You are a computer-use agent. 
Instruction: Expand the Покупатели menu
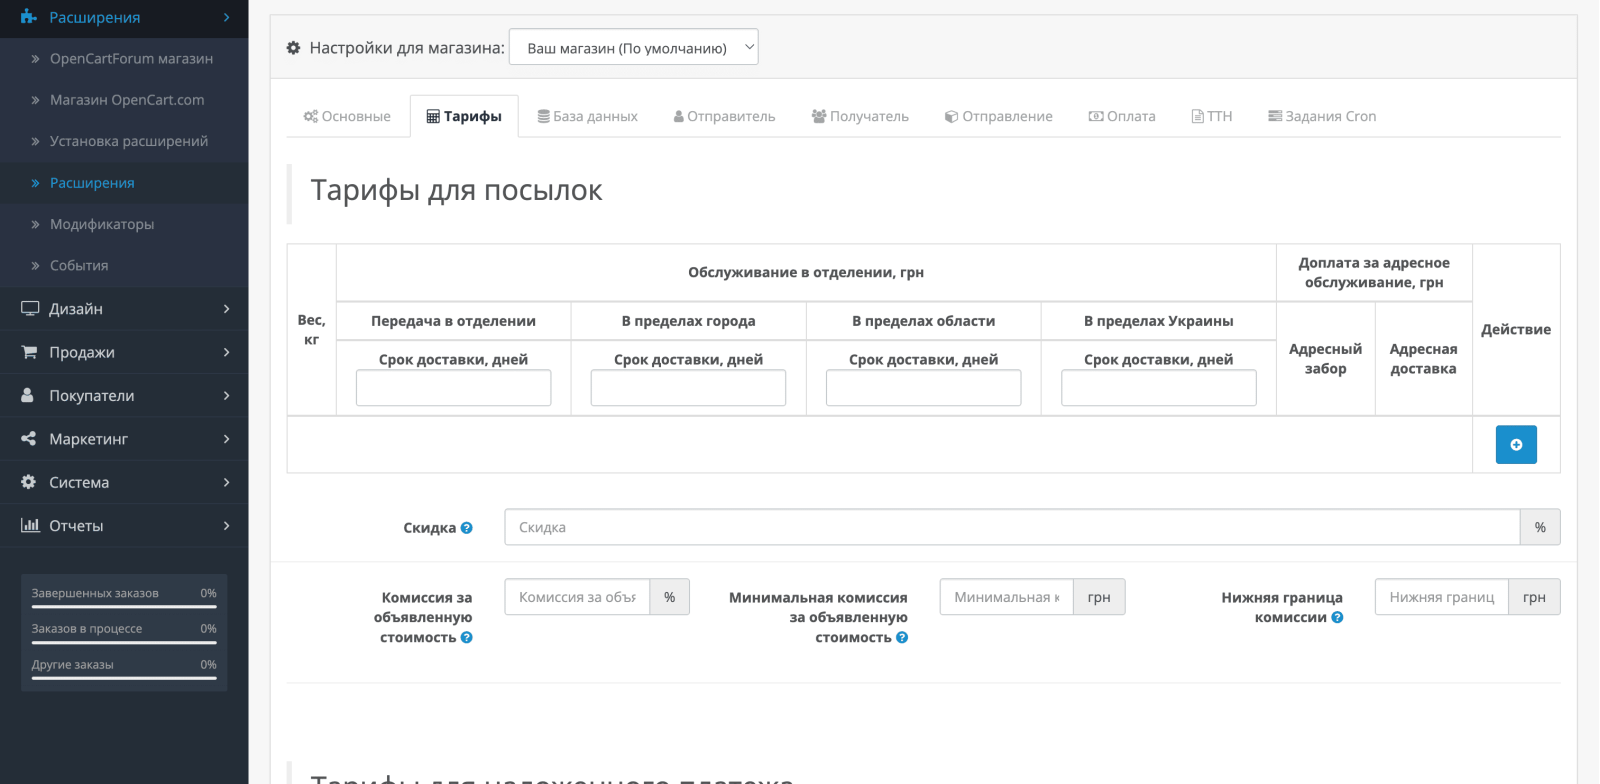124,395
